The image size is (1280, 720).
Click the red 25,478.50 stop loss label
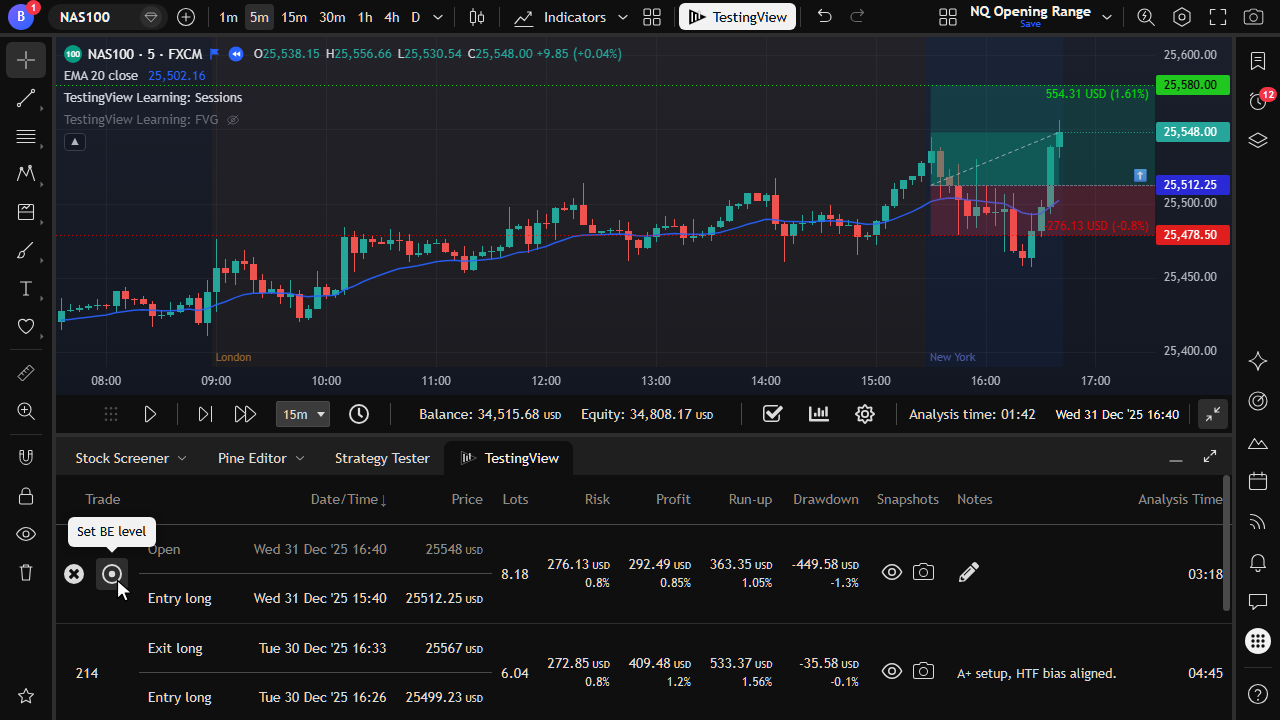click(x=1190, y=234)
